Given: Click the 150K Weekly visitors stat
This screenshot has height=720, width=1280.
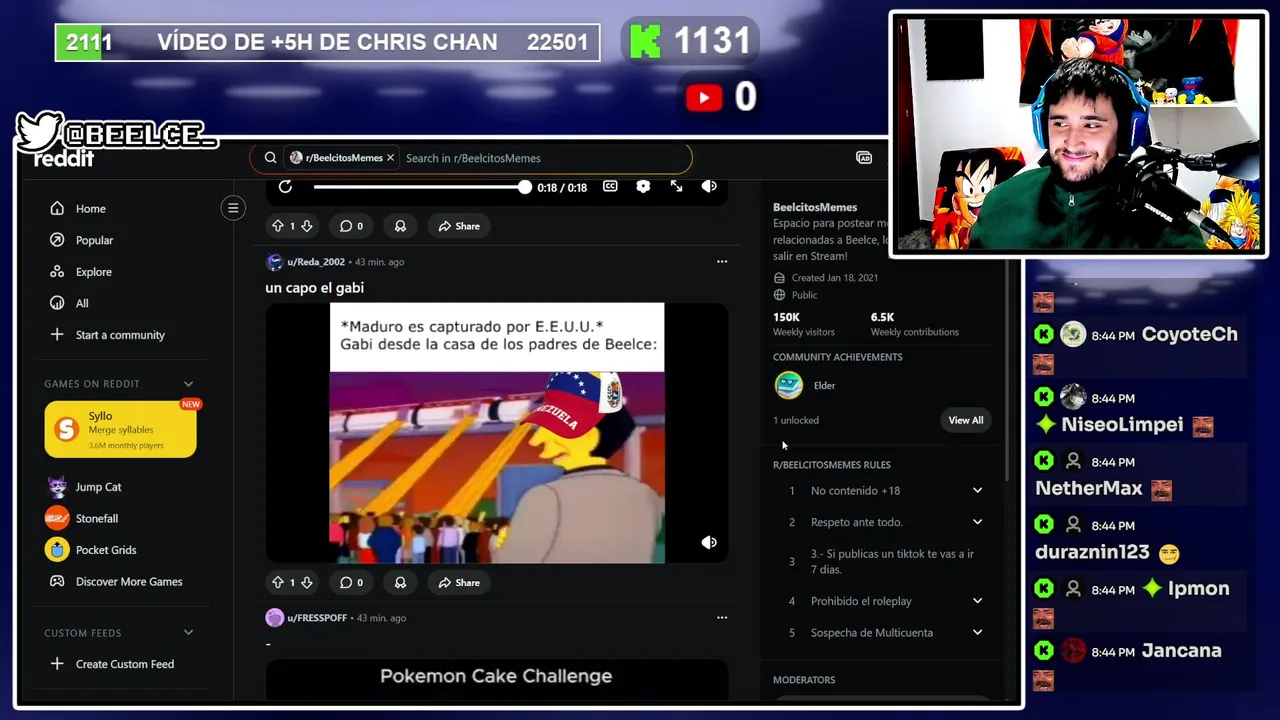Looking at the screenshot, I should click(x=803, y=324).
